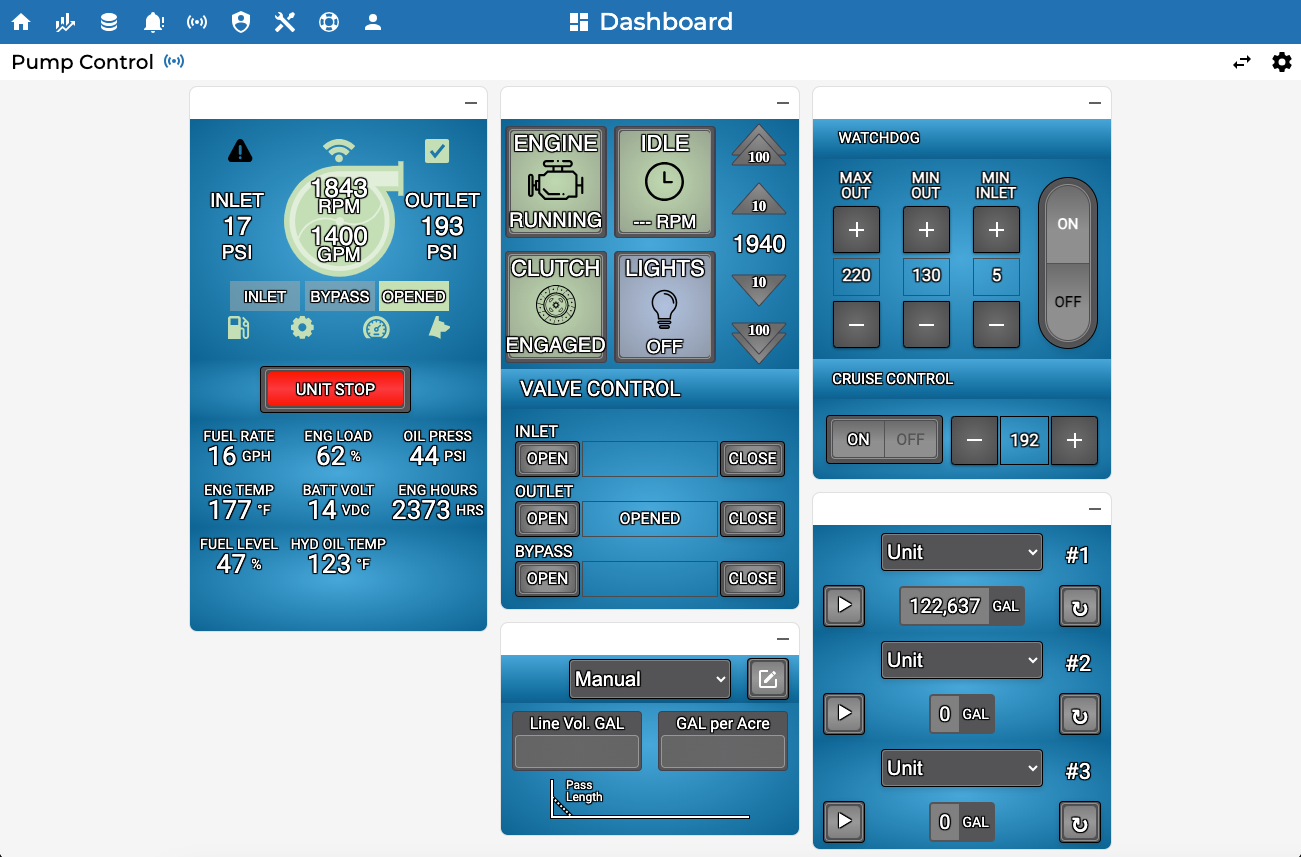Switch watchdog toggle to ON
The image size is (1301, 857).
1068,224
